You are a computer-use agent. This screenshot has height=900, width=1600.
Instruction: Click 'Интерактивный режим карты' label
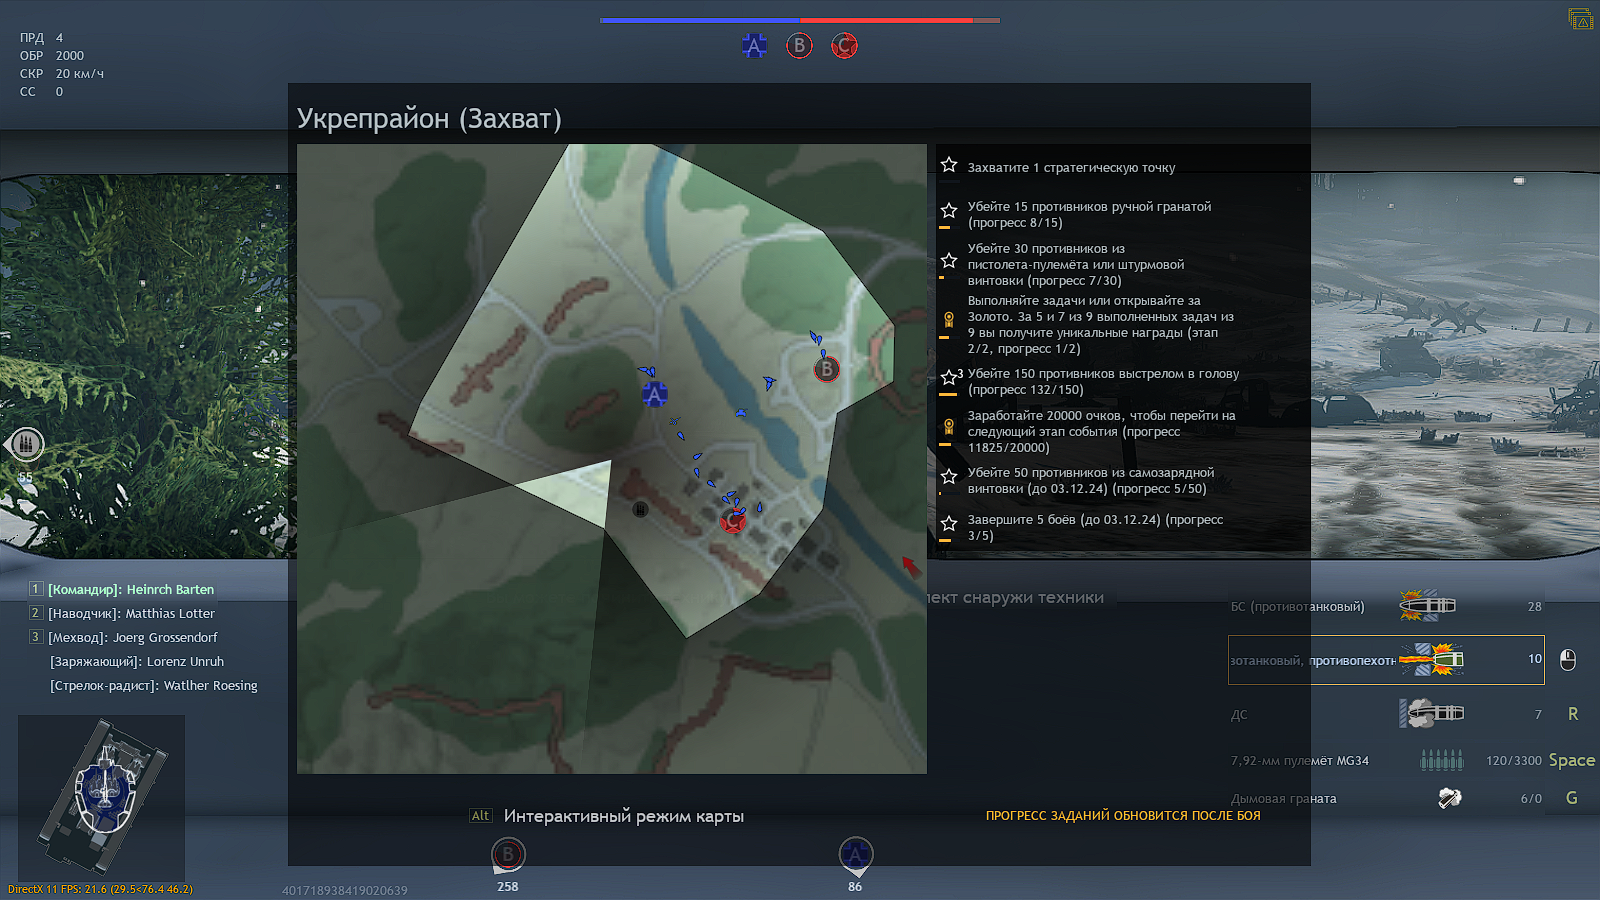tap(624, 816)
